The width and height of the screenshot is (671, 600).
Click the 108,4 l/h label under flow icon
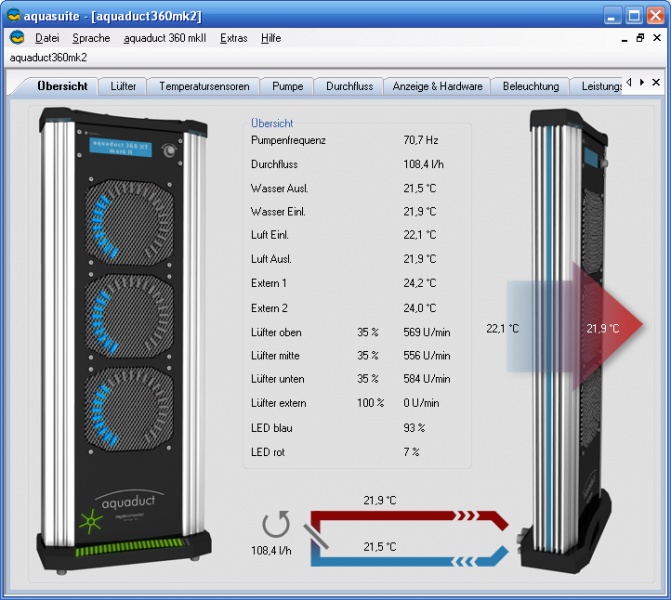(271, 550)
